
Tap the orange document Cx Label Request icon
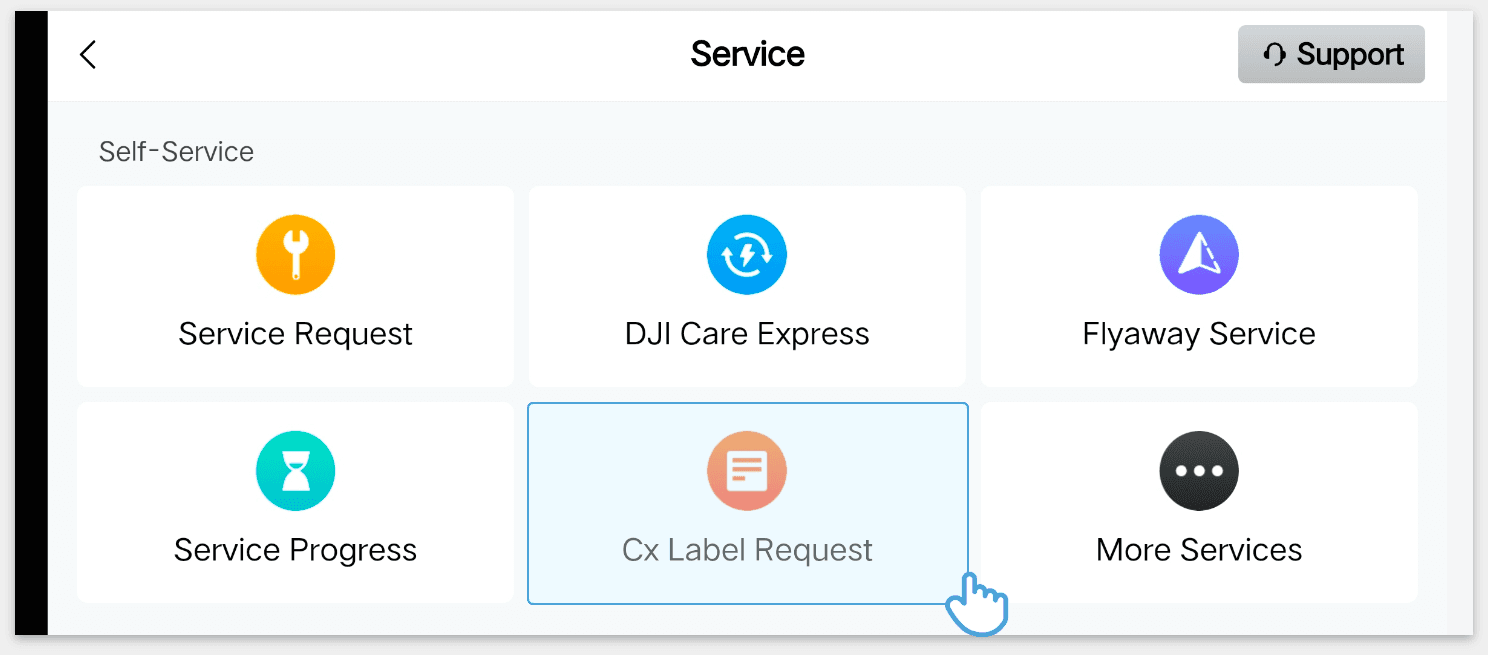tap(747, 470)
